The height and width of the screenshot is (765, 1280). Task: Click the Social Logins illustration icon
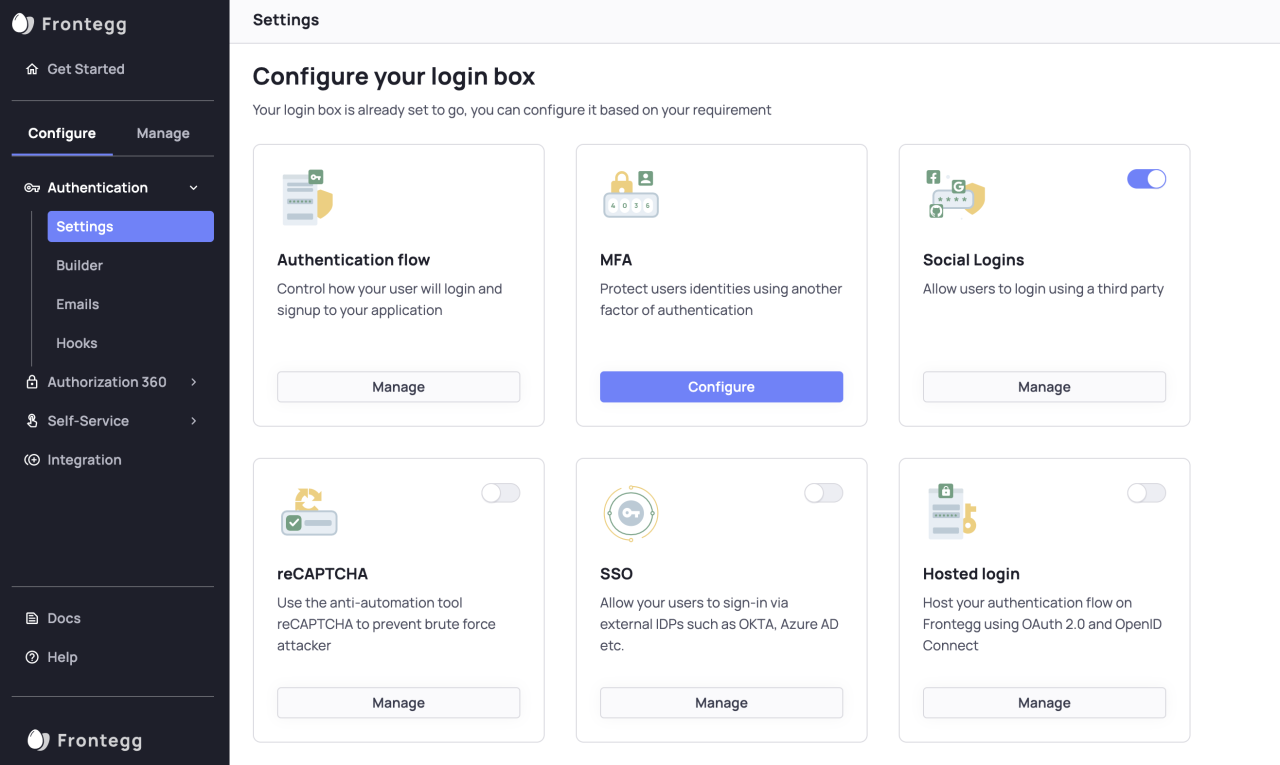(955, 194)
